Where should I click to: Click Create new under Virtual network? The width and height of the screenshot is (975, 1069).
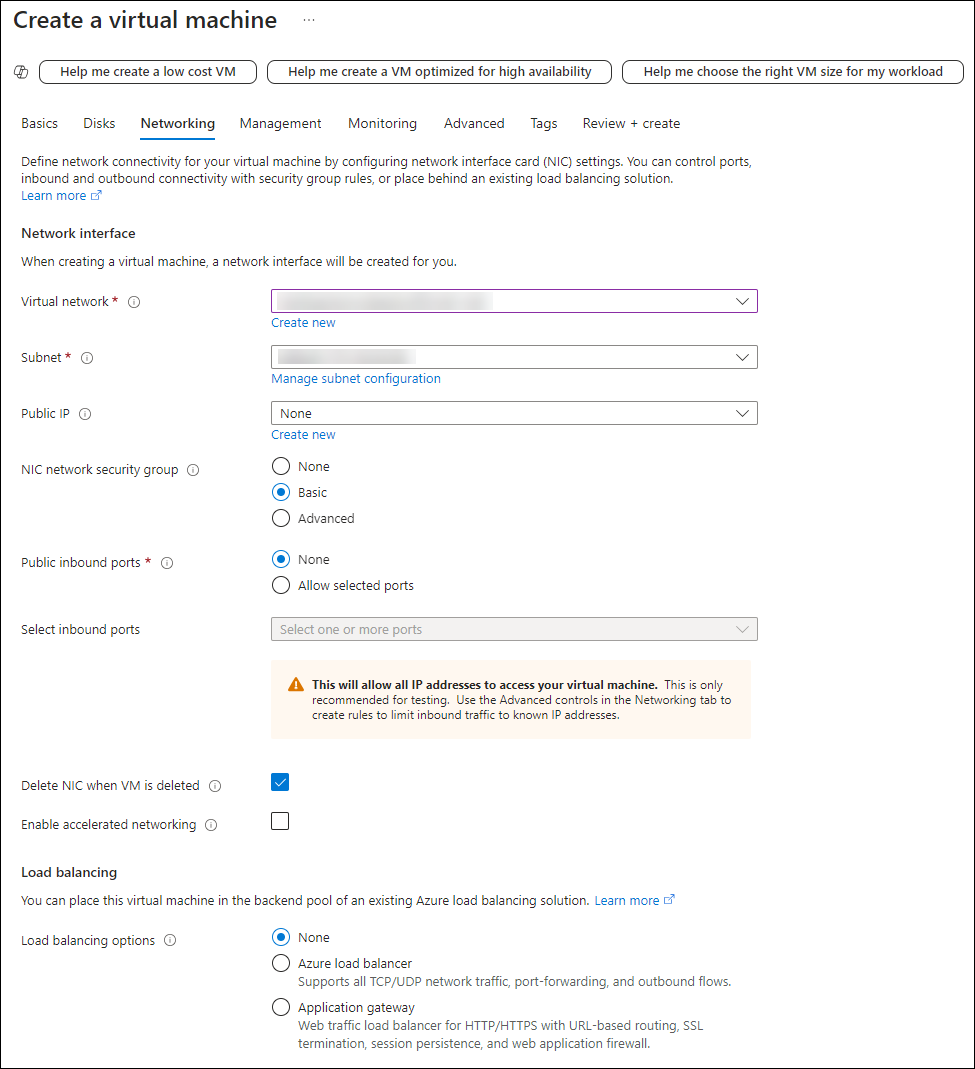303,322
